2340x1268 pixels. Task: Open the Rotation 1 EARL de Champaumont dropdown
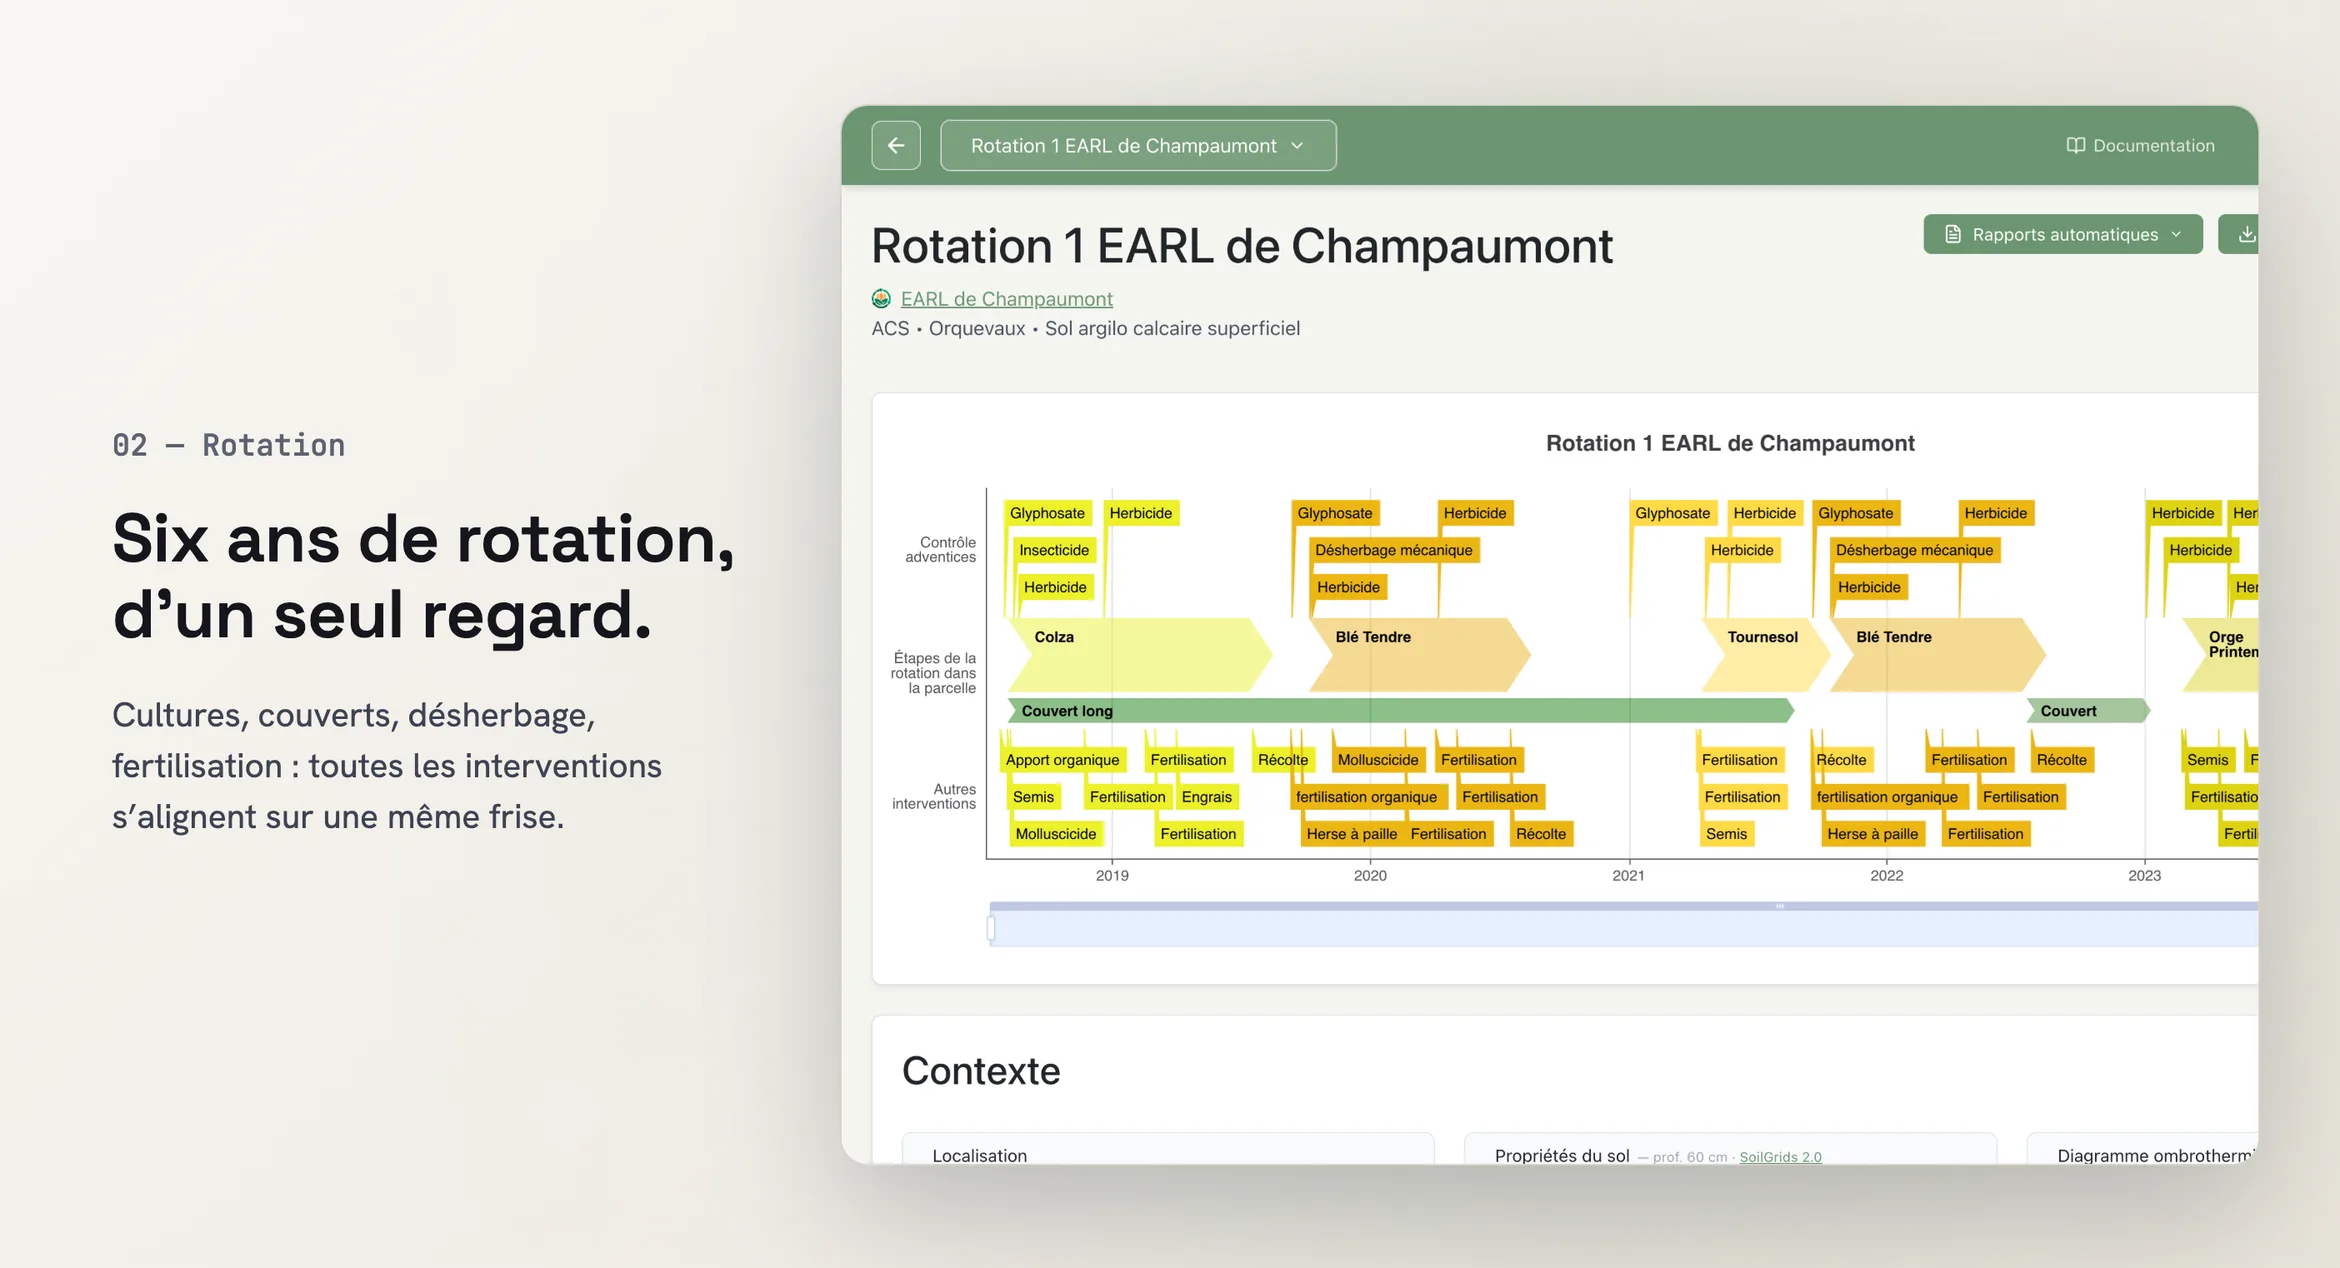tap(1138, 145)
